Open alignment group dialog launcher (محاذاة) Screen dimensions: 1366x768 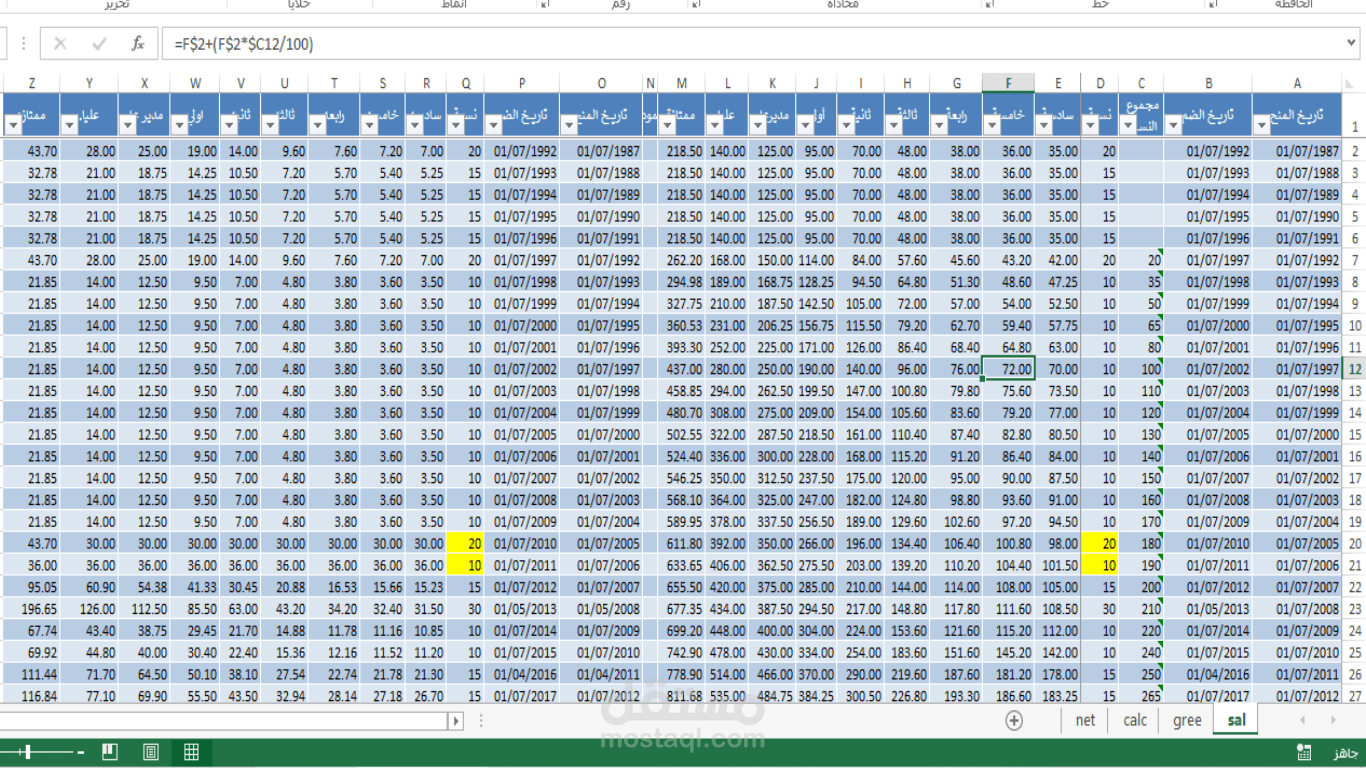pos(697,5)
